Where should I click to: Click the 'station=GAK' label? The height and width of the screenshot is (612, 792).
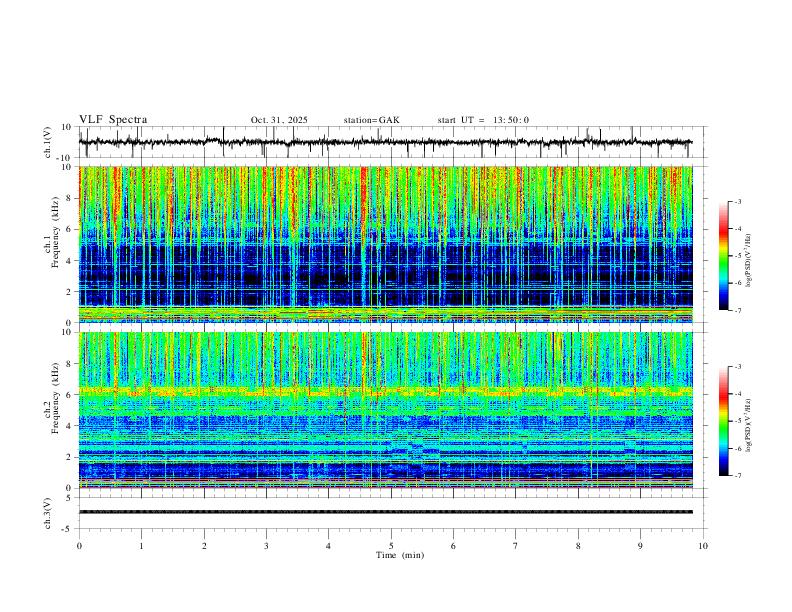[x=371, y=120]
